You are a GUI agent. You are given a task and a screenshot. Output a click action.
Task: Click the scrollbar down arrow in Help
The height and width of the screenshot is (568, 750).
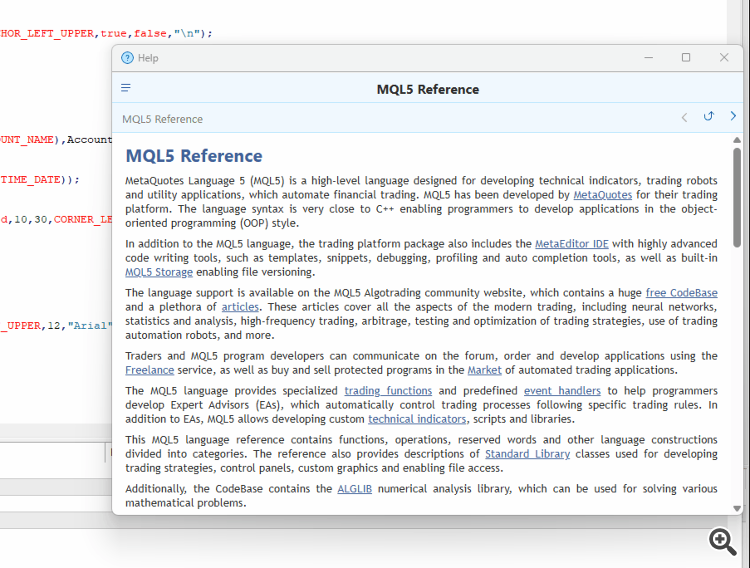(737, 509)
